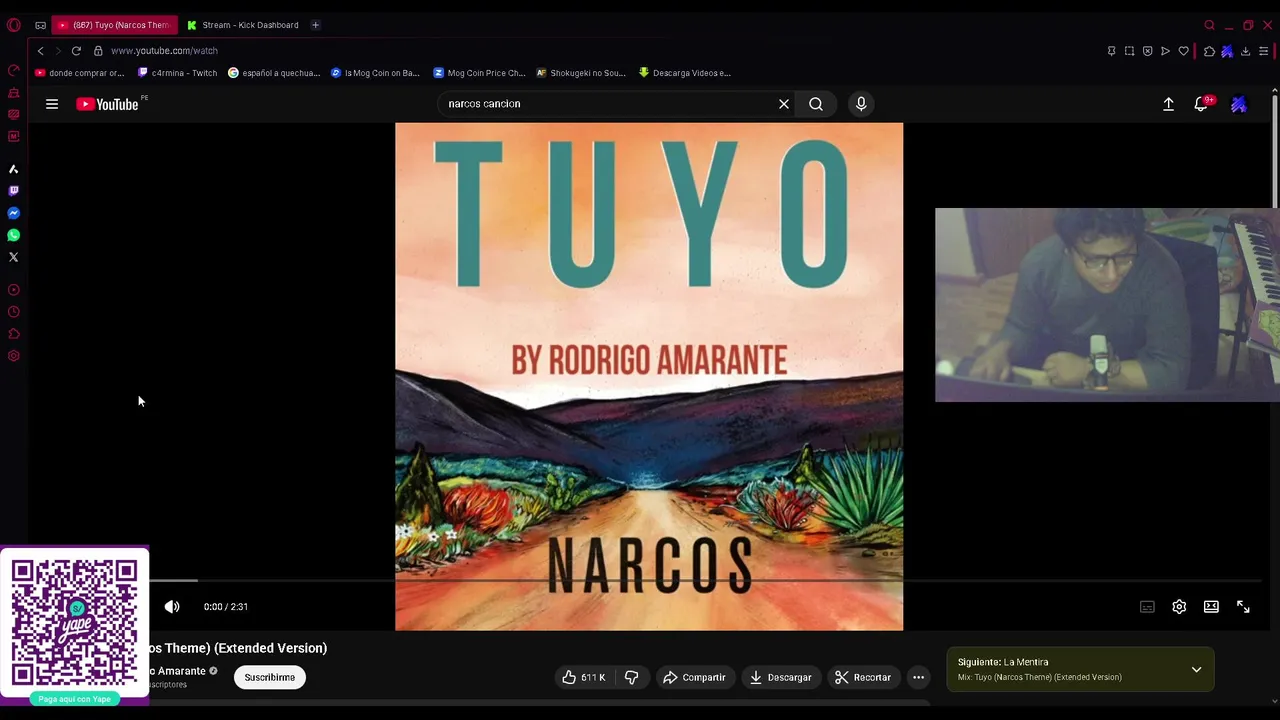Open the YouTube upload/create icon
This screenshot has width=1280, height=720.
click(1168, 104)
